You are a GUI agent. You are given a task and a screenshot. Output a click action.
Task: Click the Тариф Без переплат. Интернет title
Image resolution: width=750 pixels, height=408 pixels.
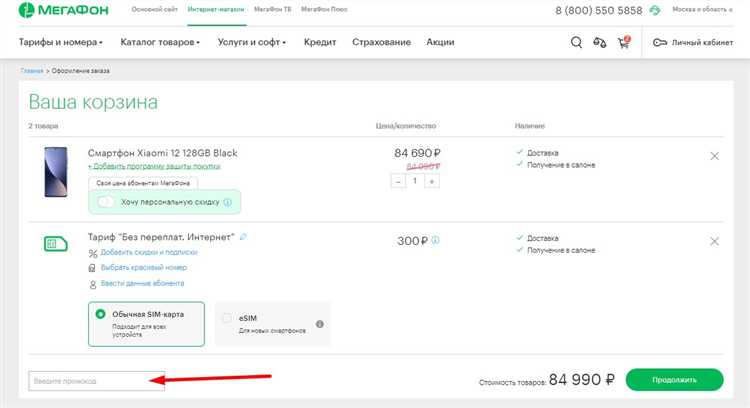point(161,237)
